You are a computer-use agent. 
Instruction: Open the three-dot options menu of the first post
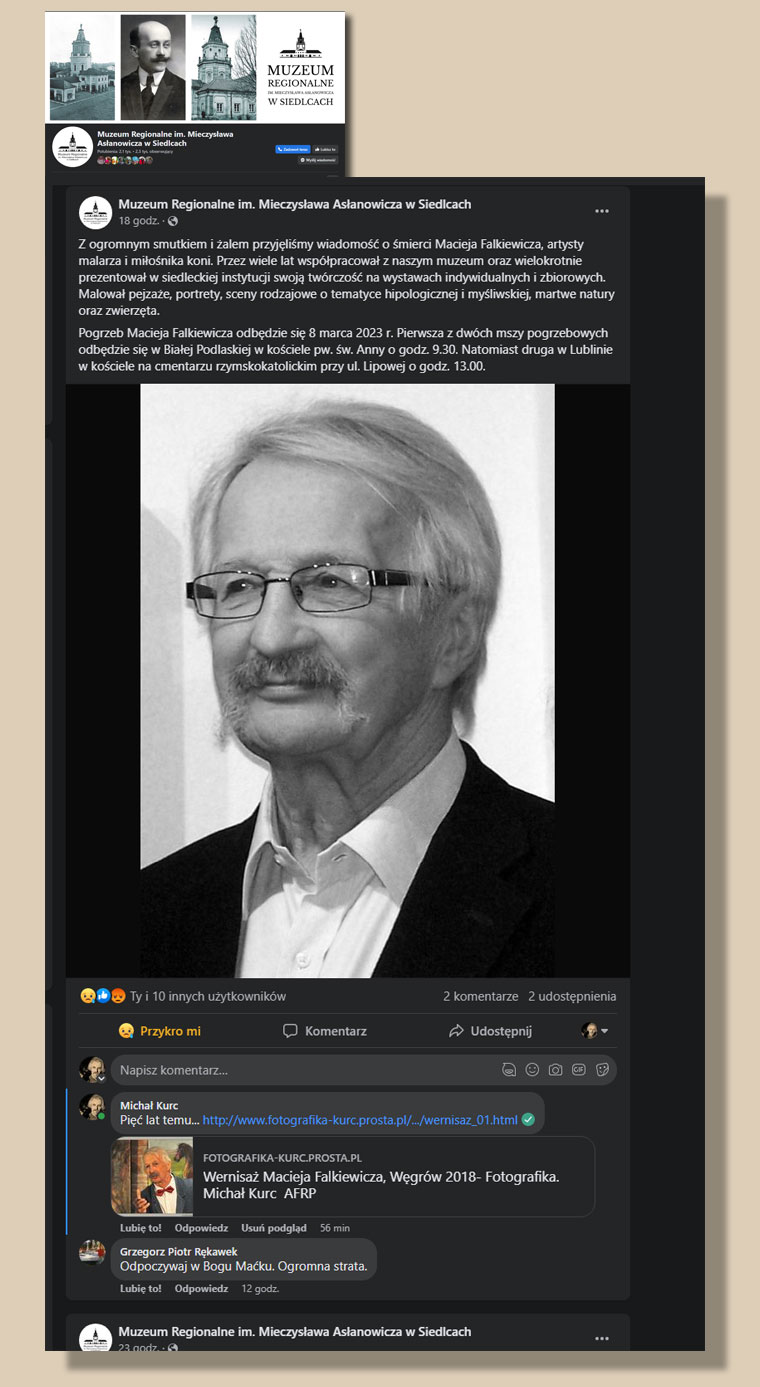[601, 211]
